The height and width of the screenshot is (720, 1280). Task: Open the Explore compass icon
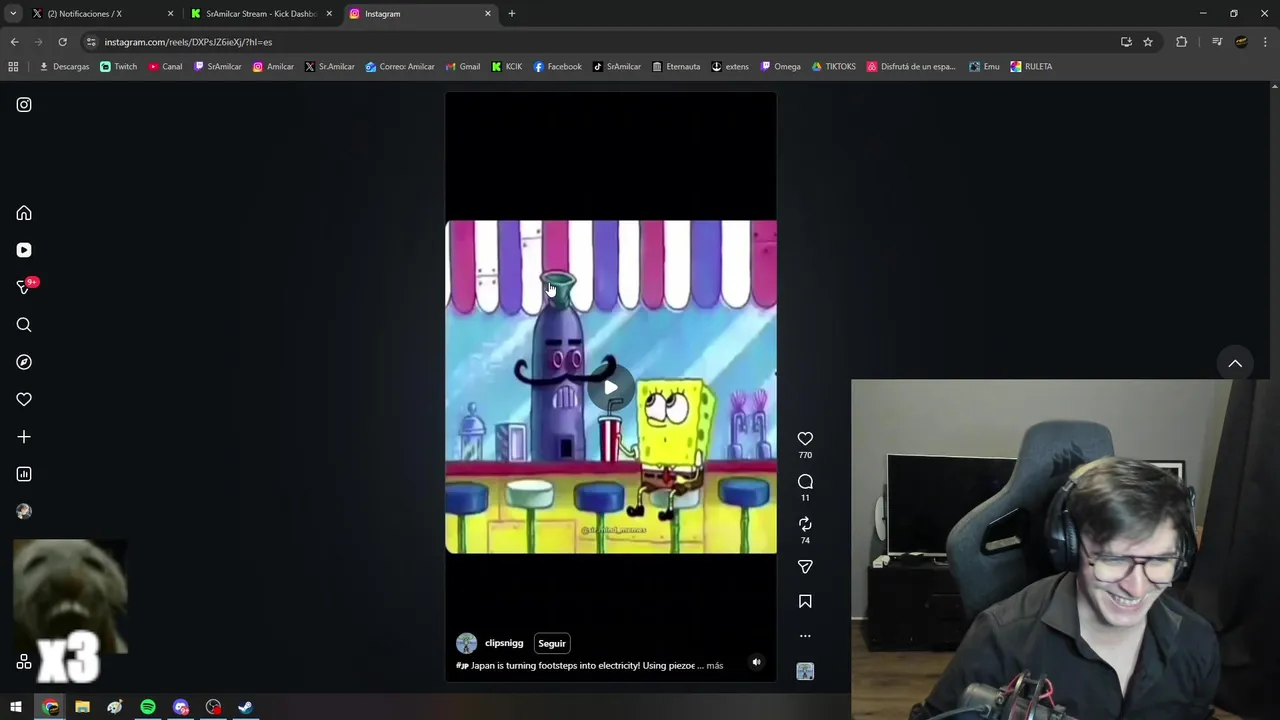click(x=24, y=362)
